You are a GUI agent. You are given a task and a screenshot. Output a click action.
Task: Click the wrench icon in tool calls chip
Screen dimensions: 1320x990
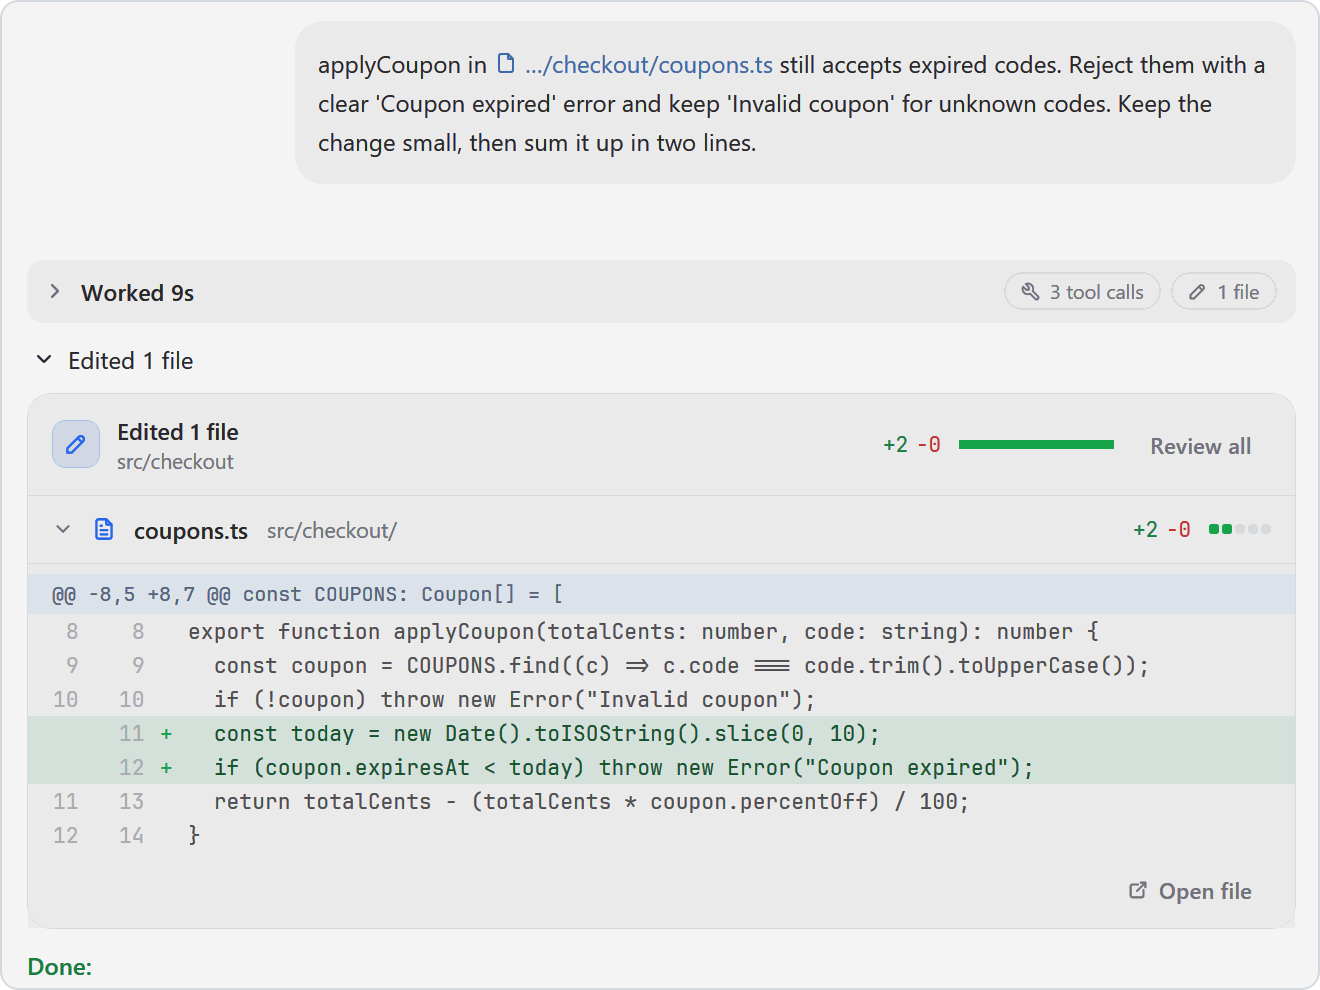[1030, 292]
